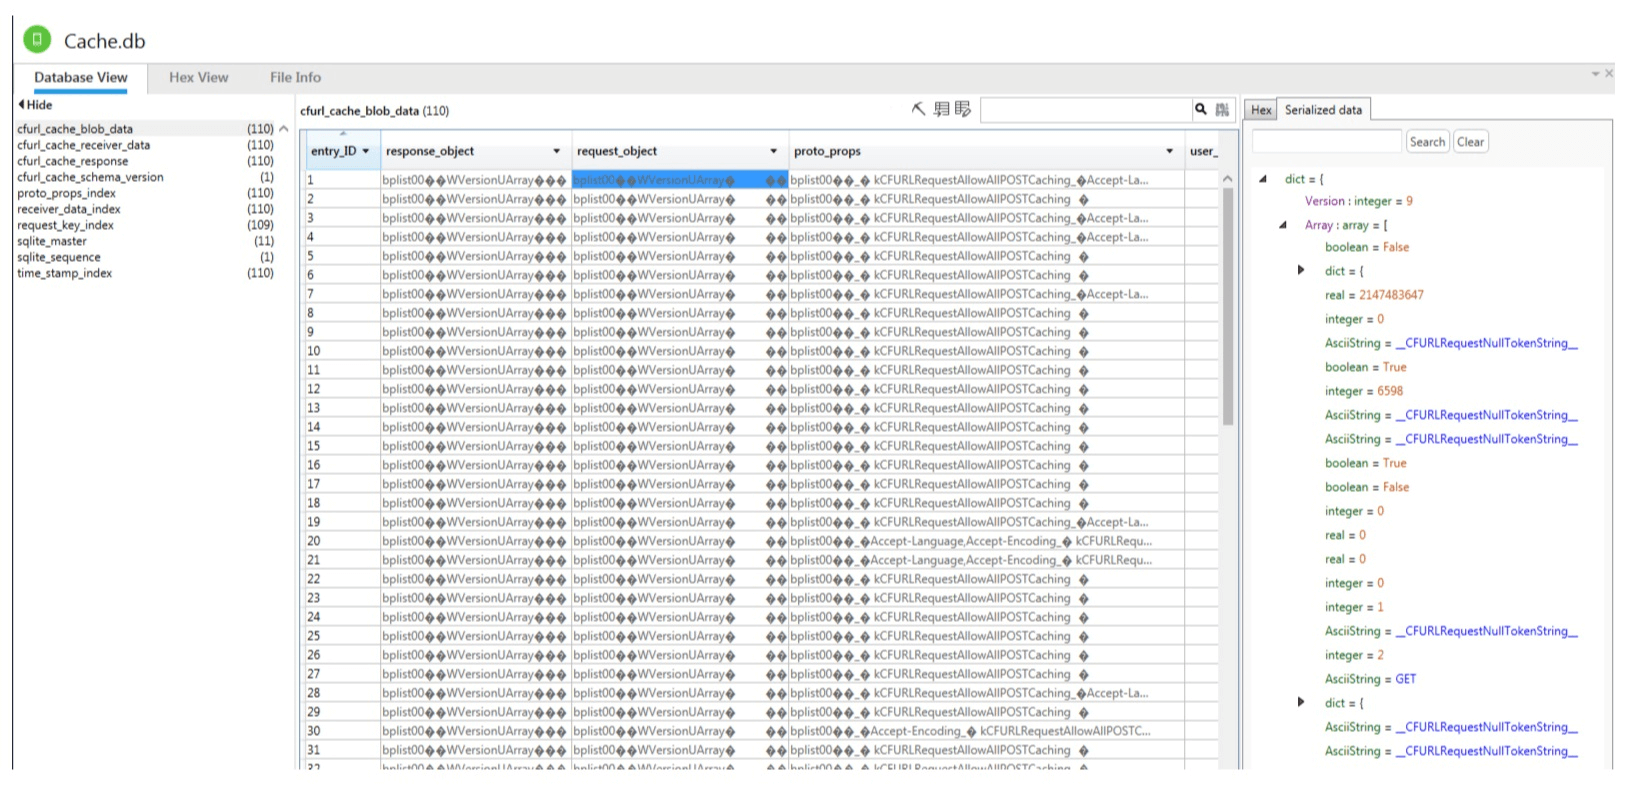Click the grid icon next to the magnifier
The width and height of the screenshot is (1632, 792).
pyautogui.click(x=1222, y=110)
